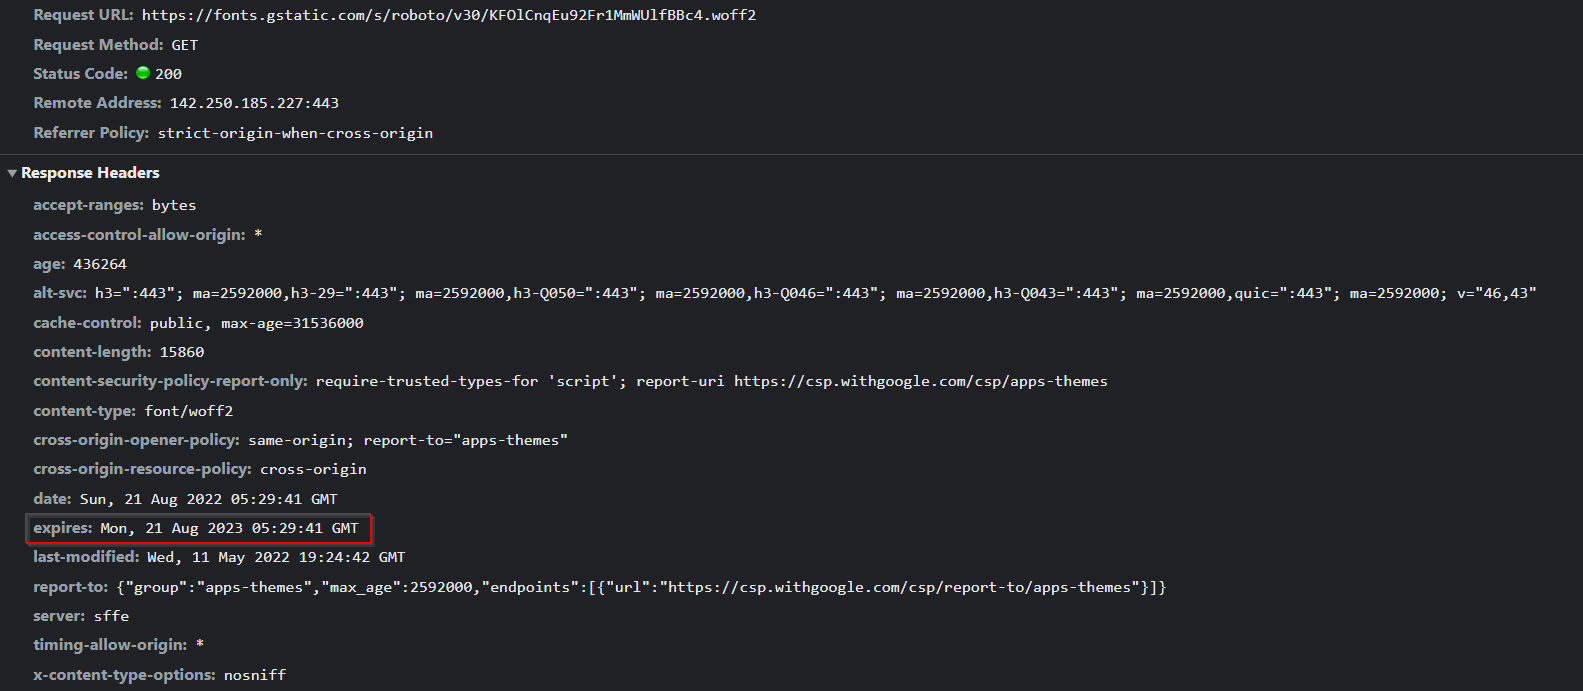
Task: Click the highlighted expires header row
Action: 198,528
